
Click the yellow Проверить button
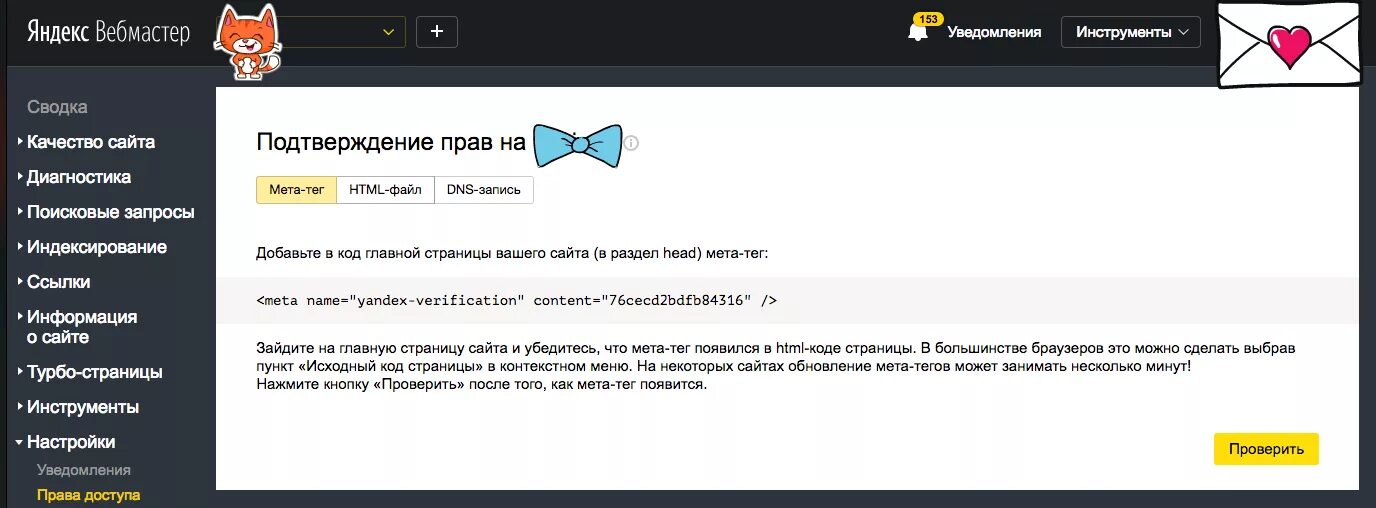(x=1266, y=449)
